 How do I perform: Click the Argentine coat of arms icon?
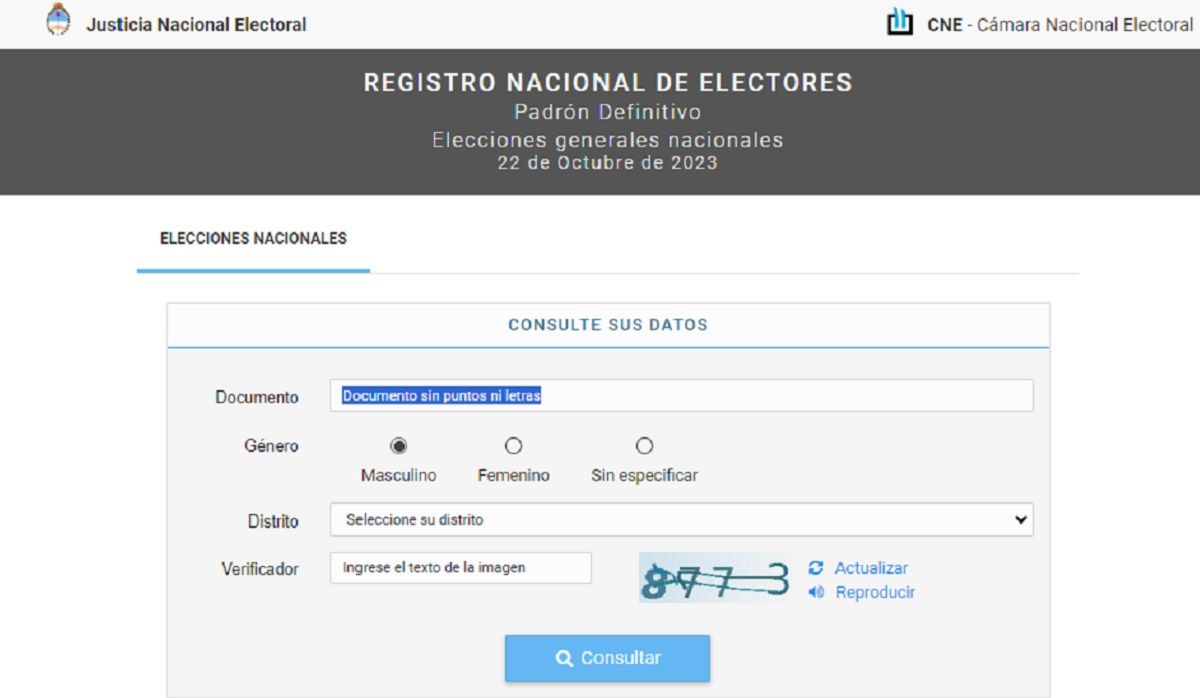coord(59,22)
